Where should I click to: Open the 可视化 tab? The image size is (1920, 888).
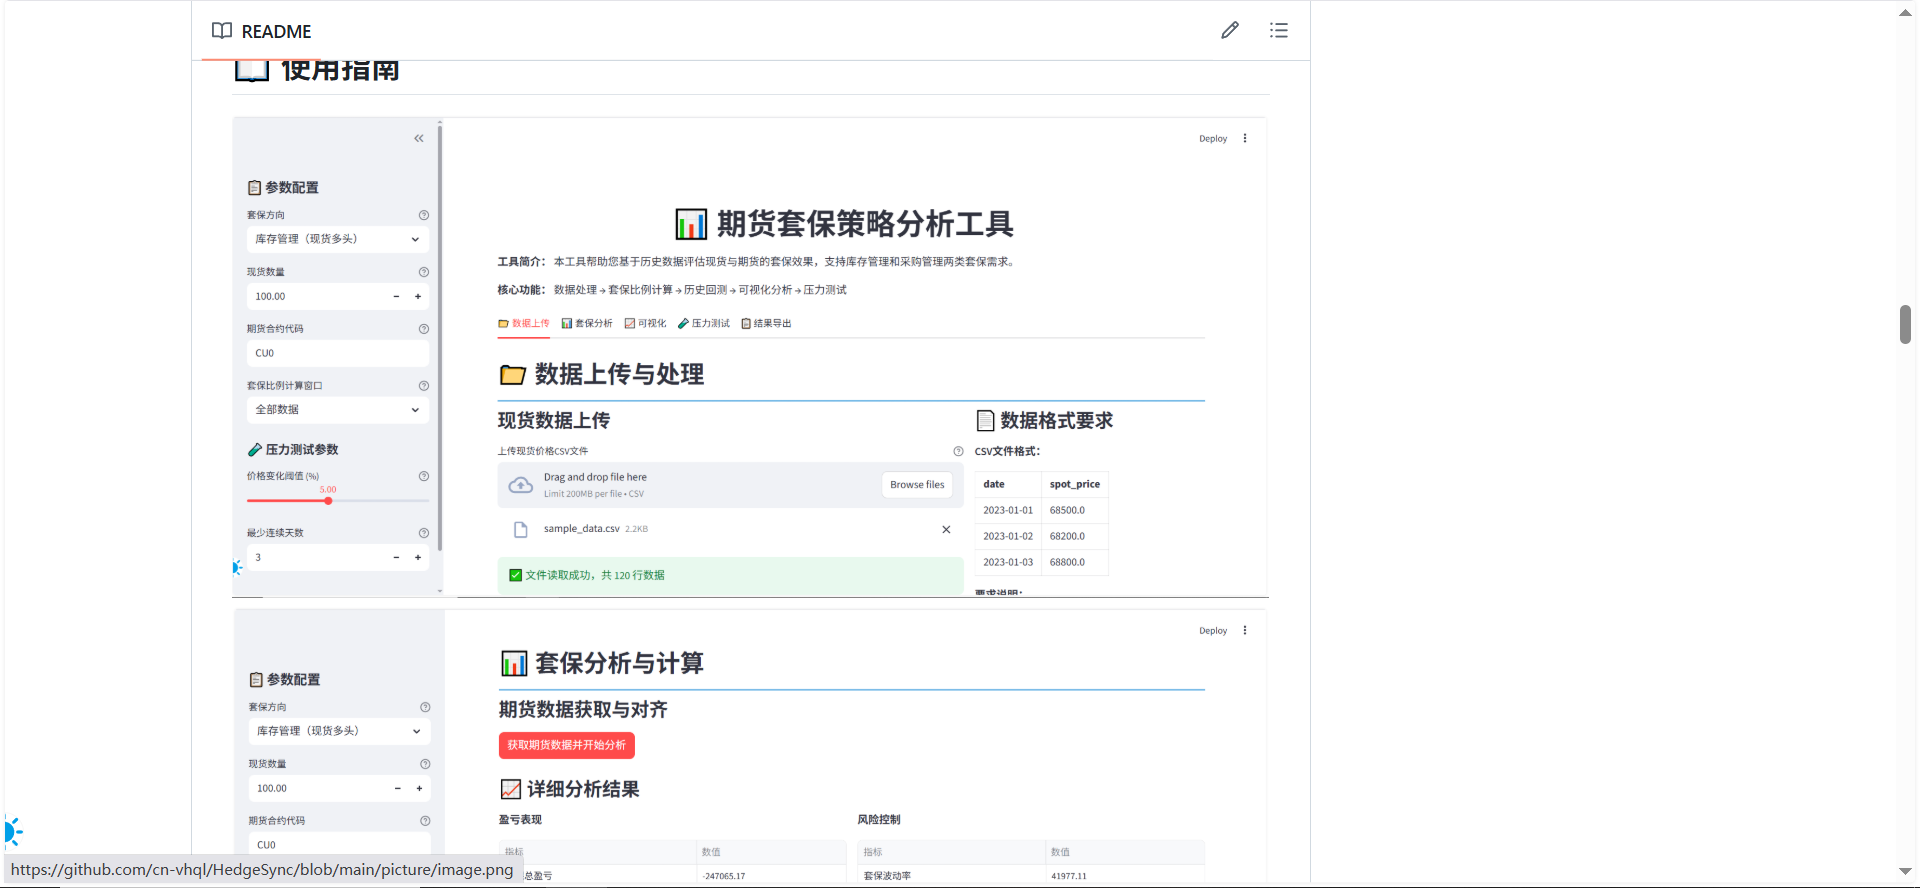645,324
